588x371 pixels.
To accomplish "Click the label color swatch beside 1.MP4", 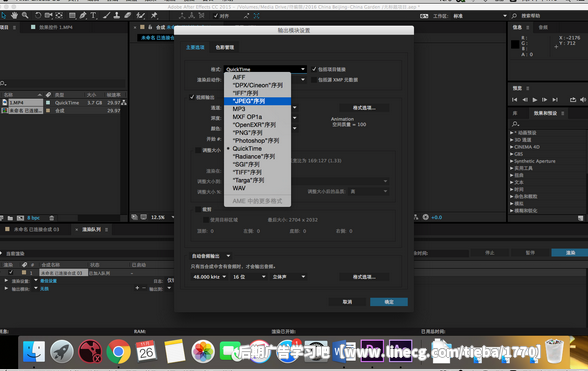I will 48,102.
